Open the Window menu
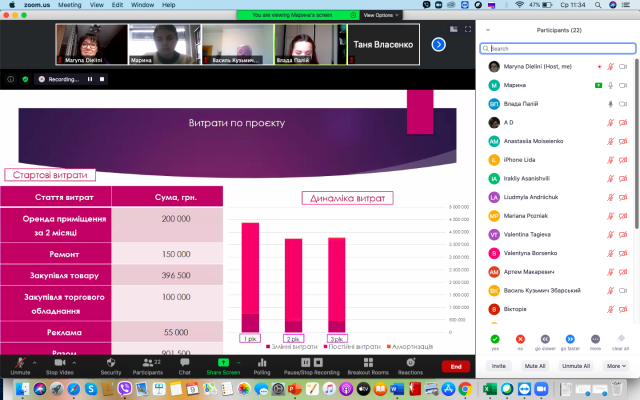 (142, 5)
